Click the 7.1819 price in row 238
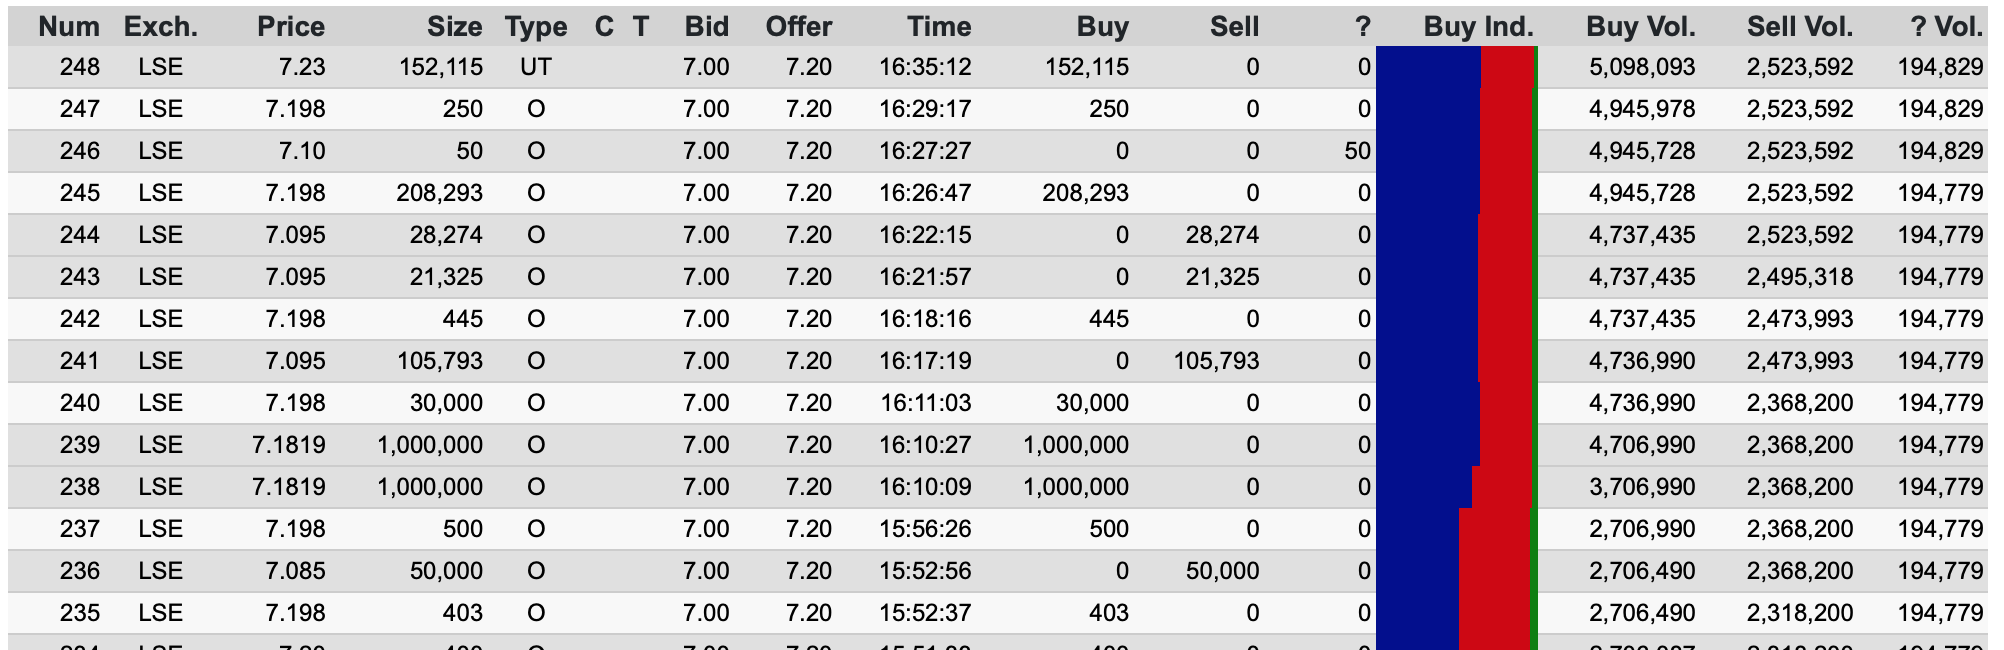This screenshot has width=2004, height=650. (x=289, y=487)
